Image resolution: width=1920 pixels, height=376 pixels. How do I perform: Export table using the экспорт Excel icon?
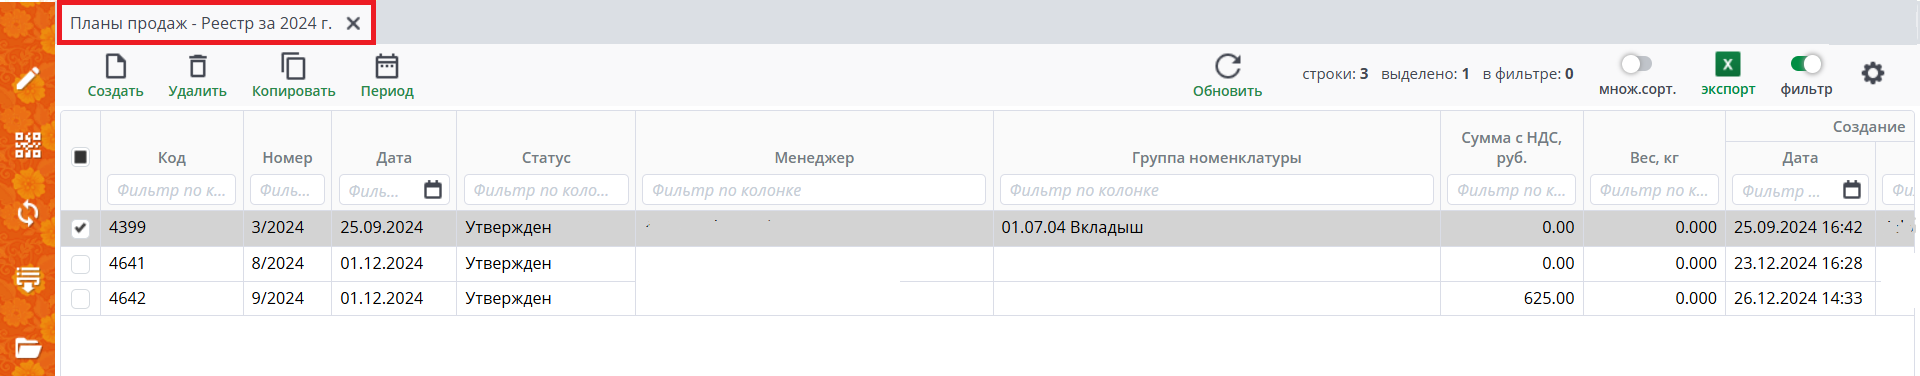[1728, 64]
